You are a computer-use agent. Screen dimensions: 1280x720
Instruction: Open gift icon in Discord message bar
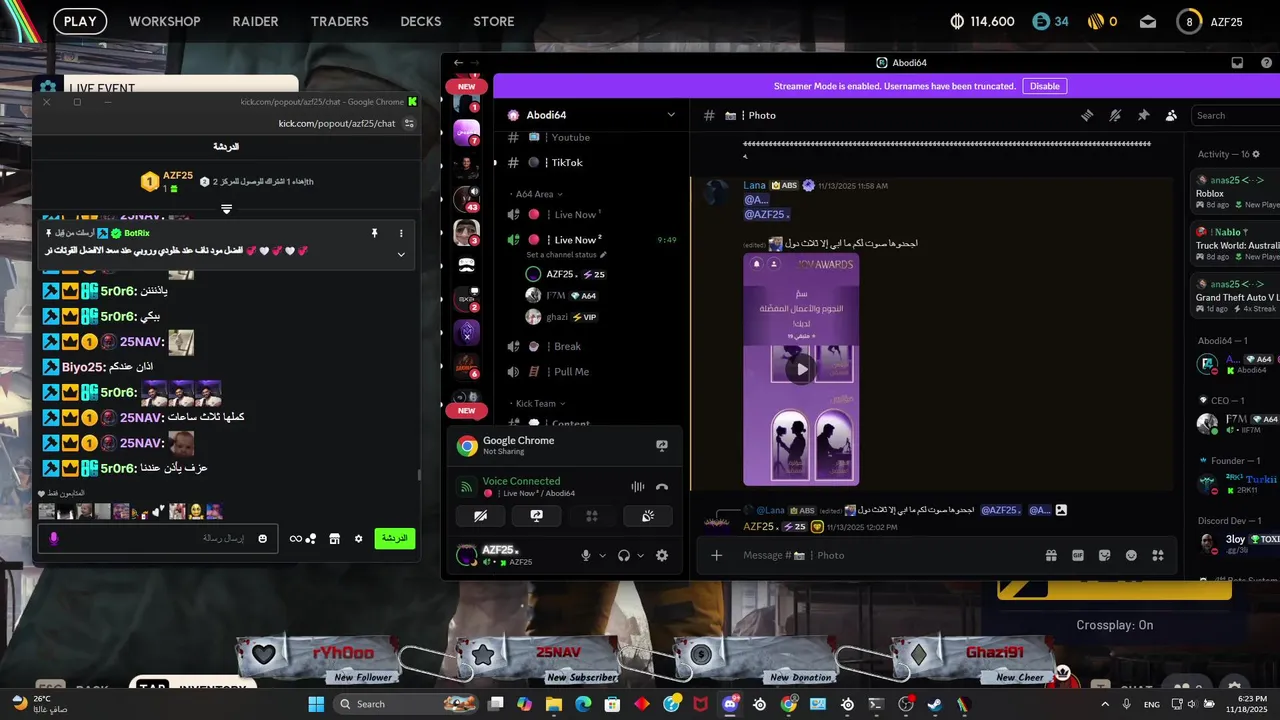(1051, 555)
